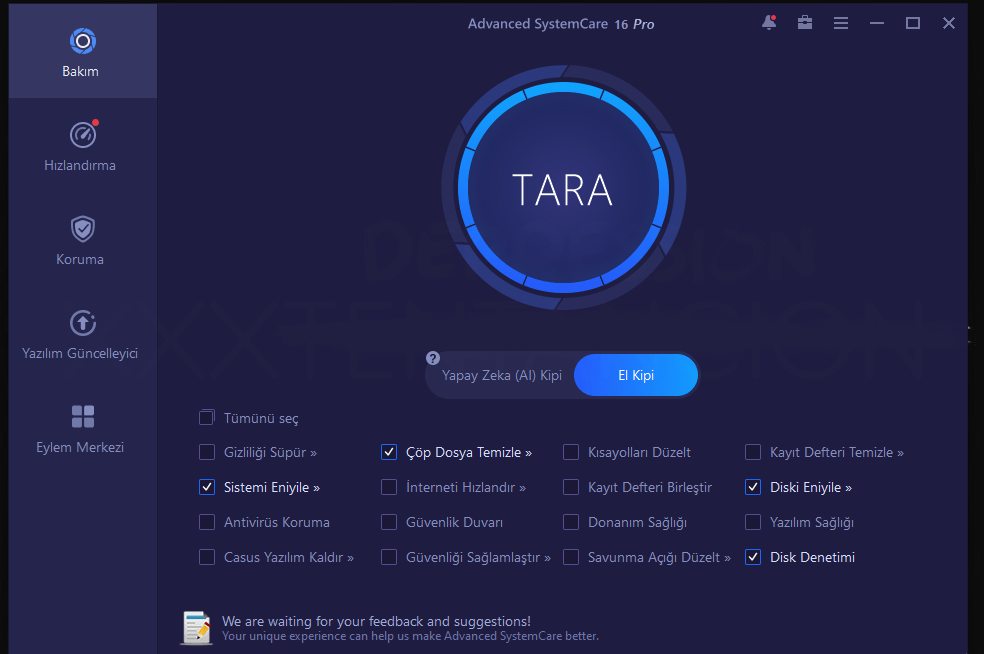Open Güvenliği Sağlamlaştır » details link
Screen dimensions: 984x654
478,557
